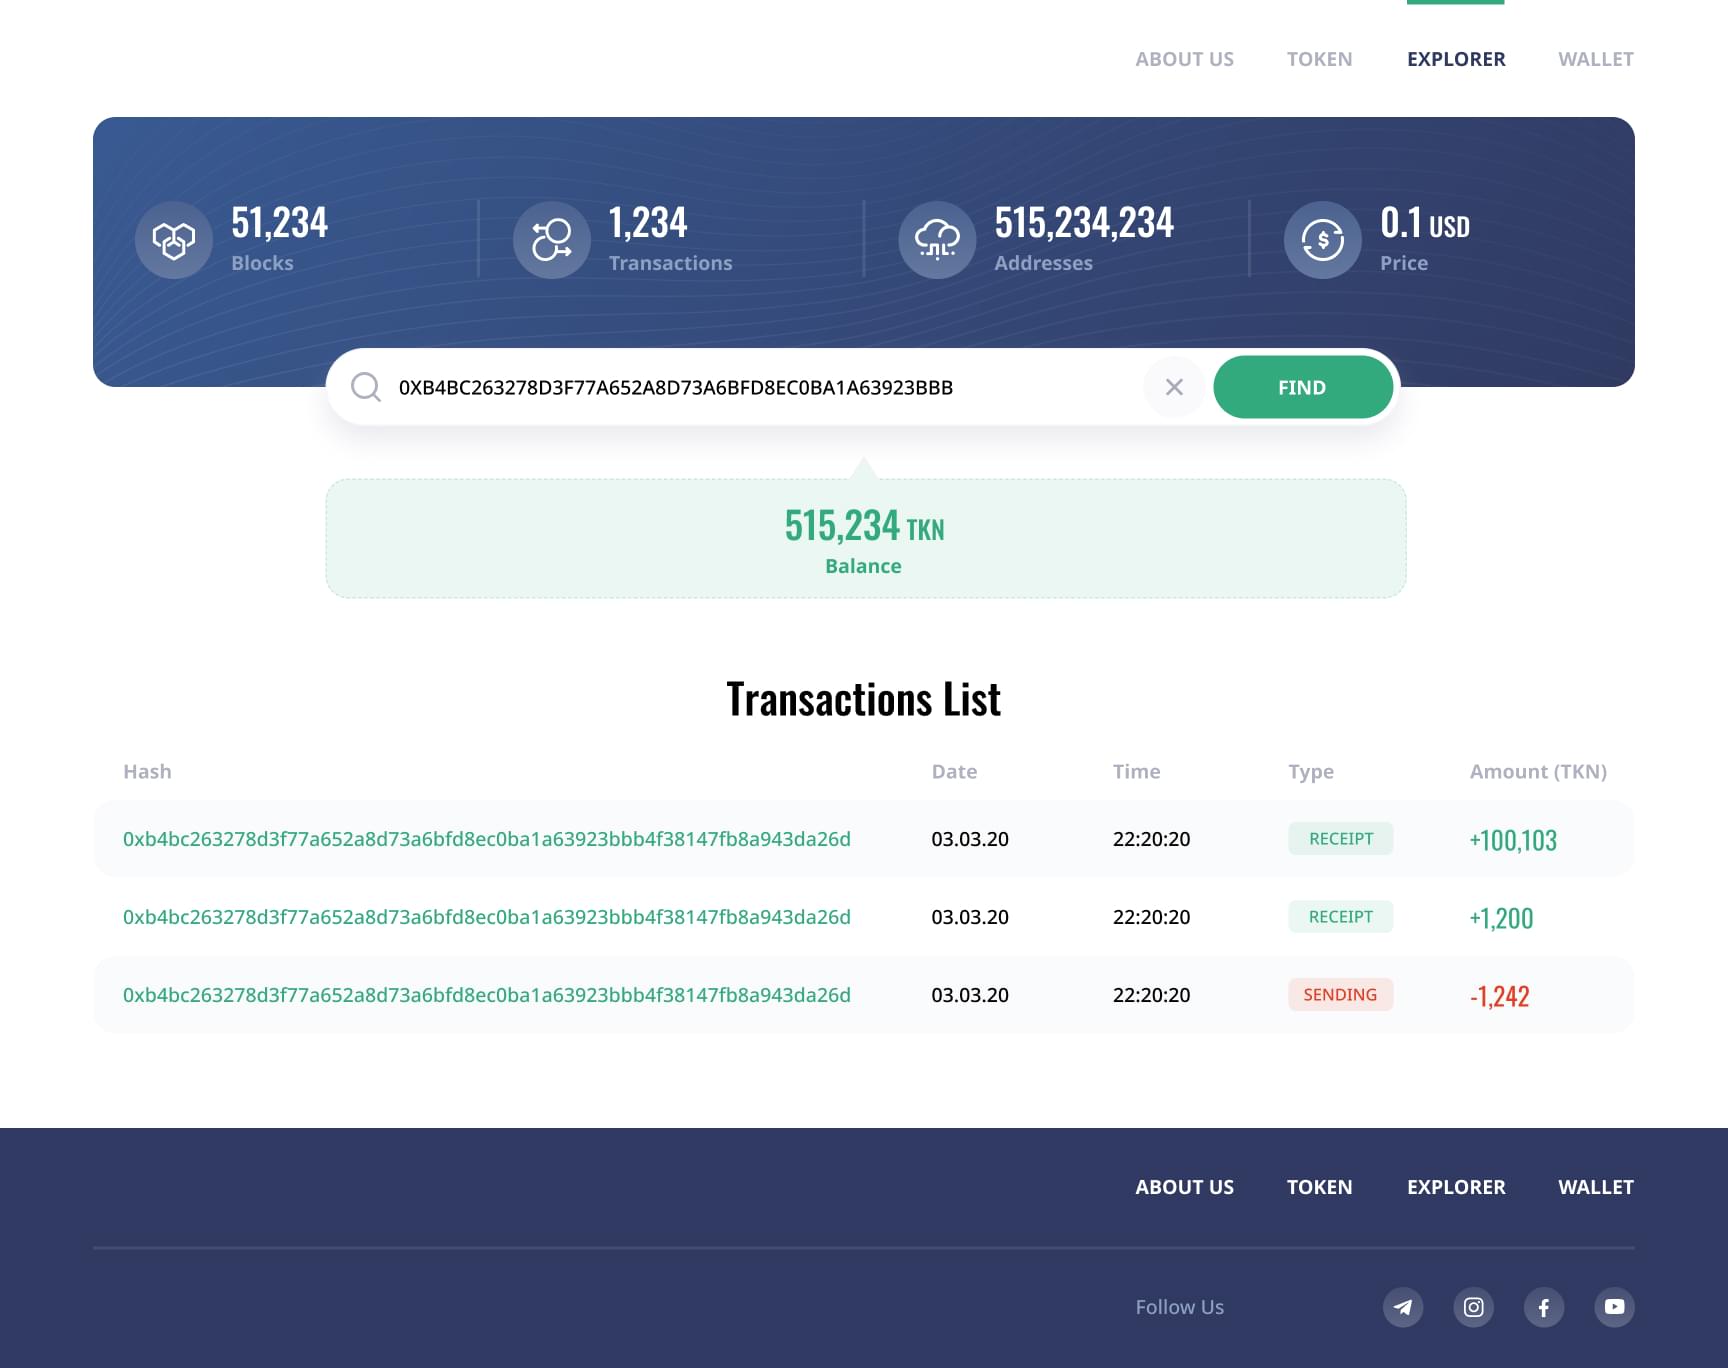Click the Wallet link in footer
The image size is (1728, 1368).
[1595, 1187]
